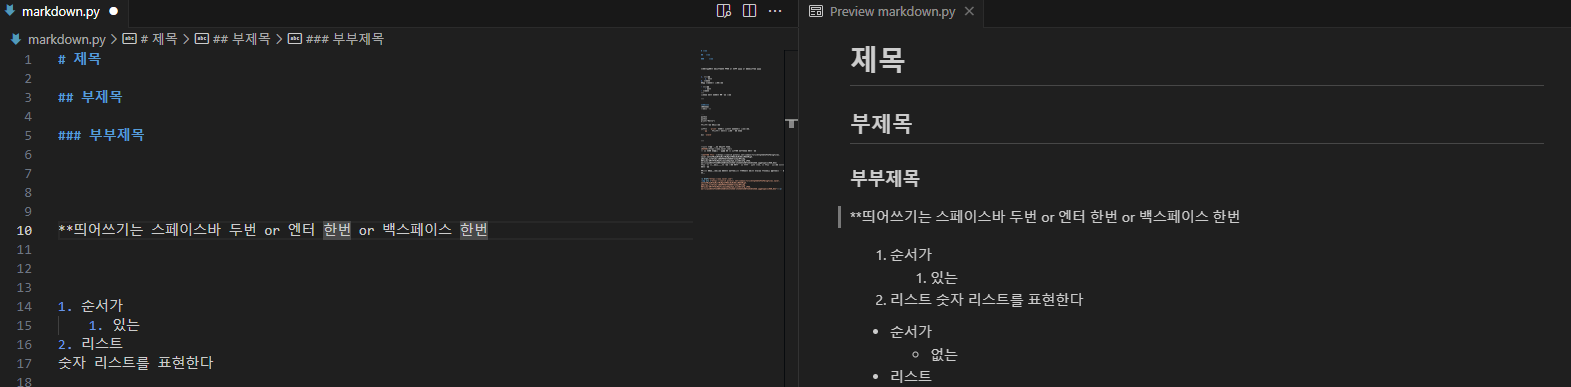Click the minimap code overview

click(741, 120)
